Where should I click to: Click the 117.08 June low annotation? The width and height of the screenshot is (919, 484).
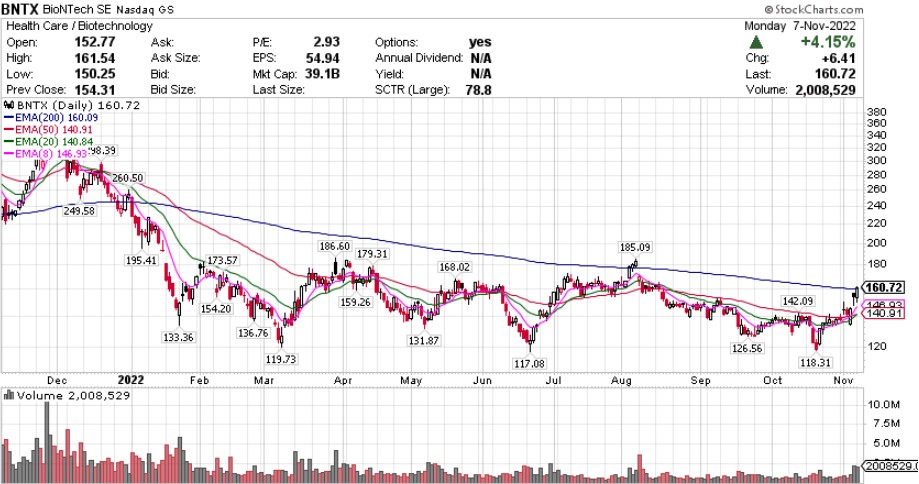[529, 364]
